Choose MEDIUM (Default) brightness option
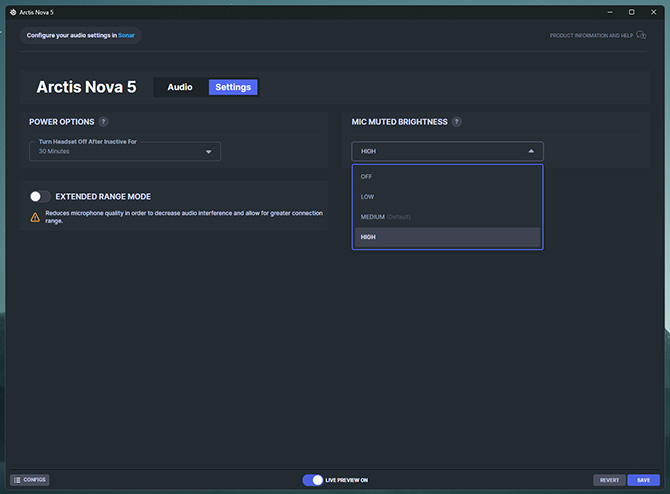The height and width of the screenshot is (494, 670). [x=447, y=217]
